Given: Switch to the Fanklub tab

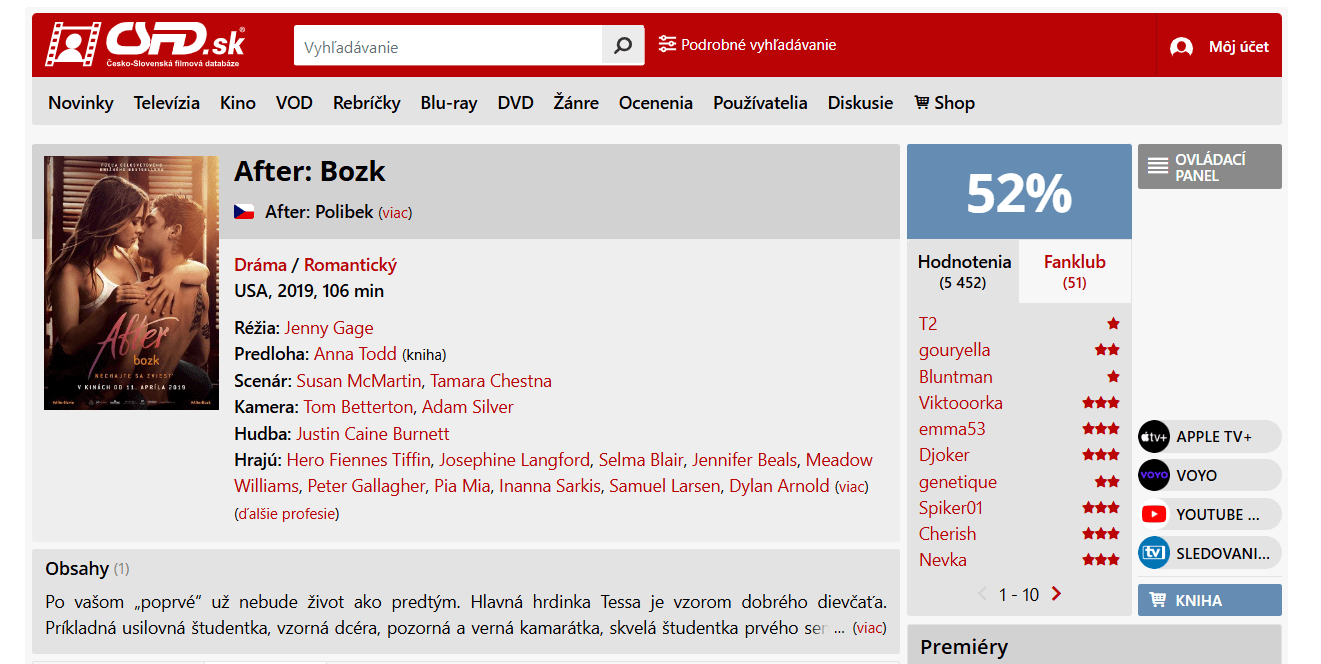Looking at the screenshot, I should tap(1074, 271).
